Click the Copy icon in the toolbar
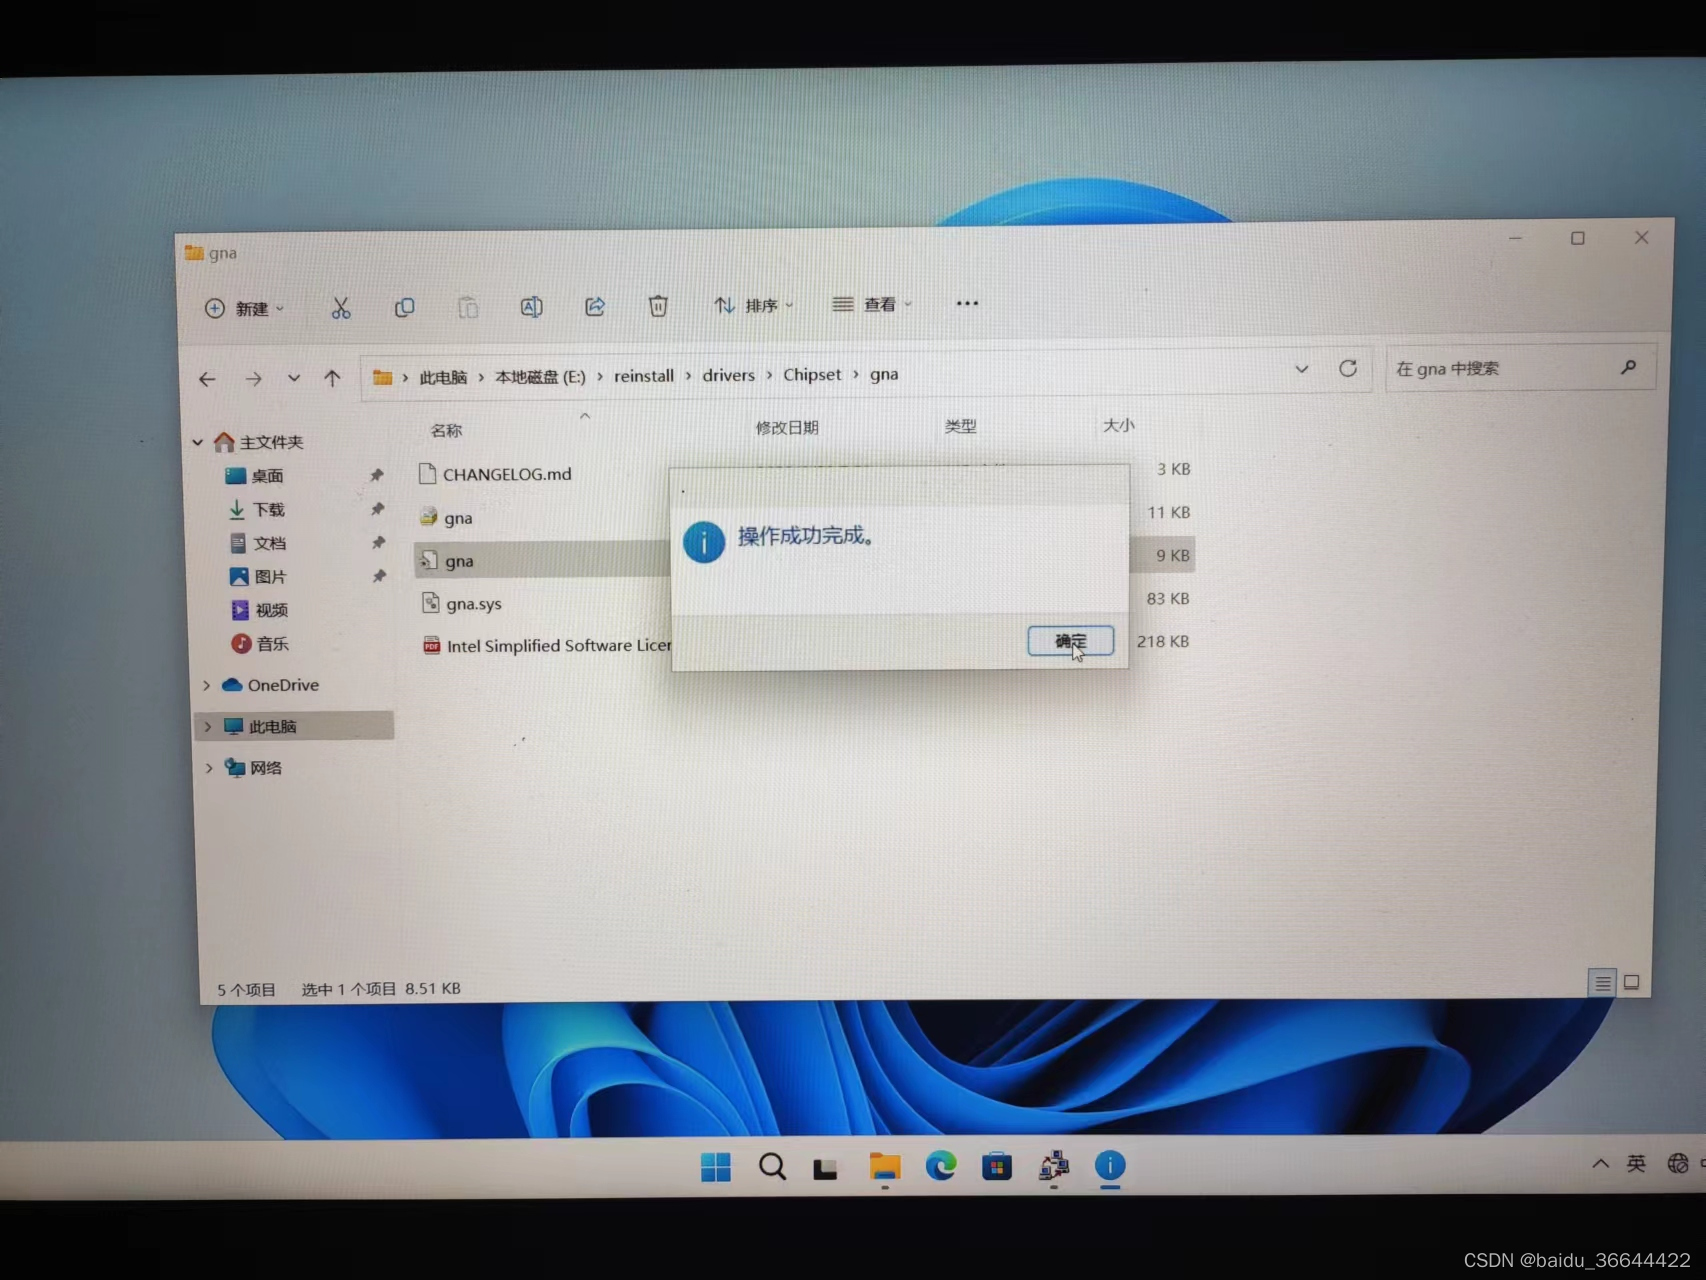Viewport: 1706px width, 1280px height. pyautogui.click(x=404, y=307)
